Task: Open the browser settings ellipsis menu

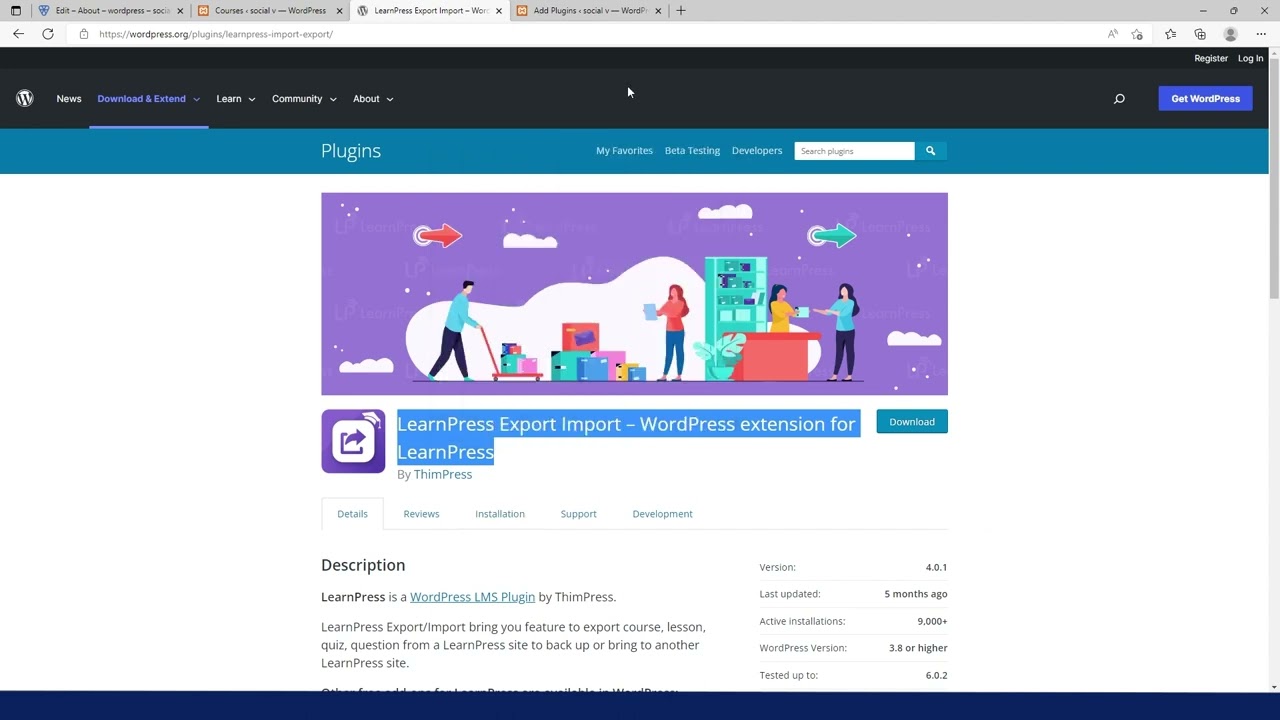Action: click(1261, 34)
